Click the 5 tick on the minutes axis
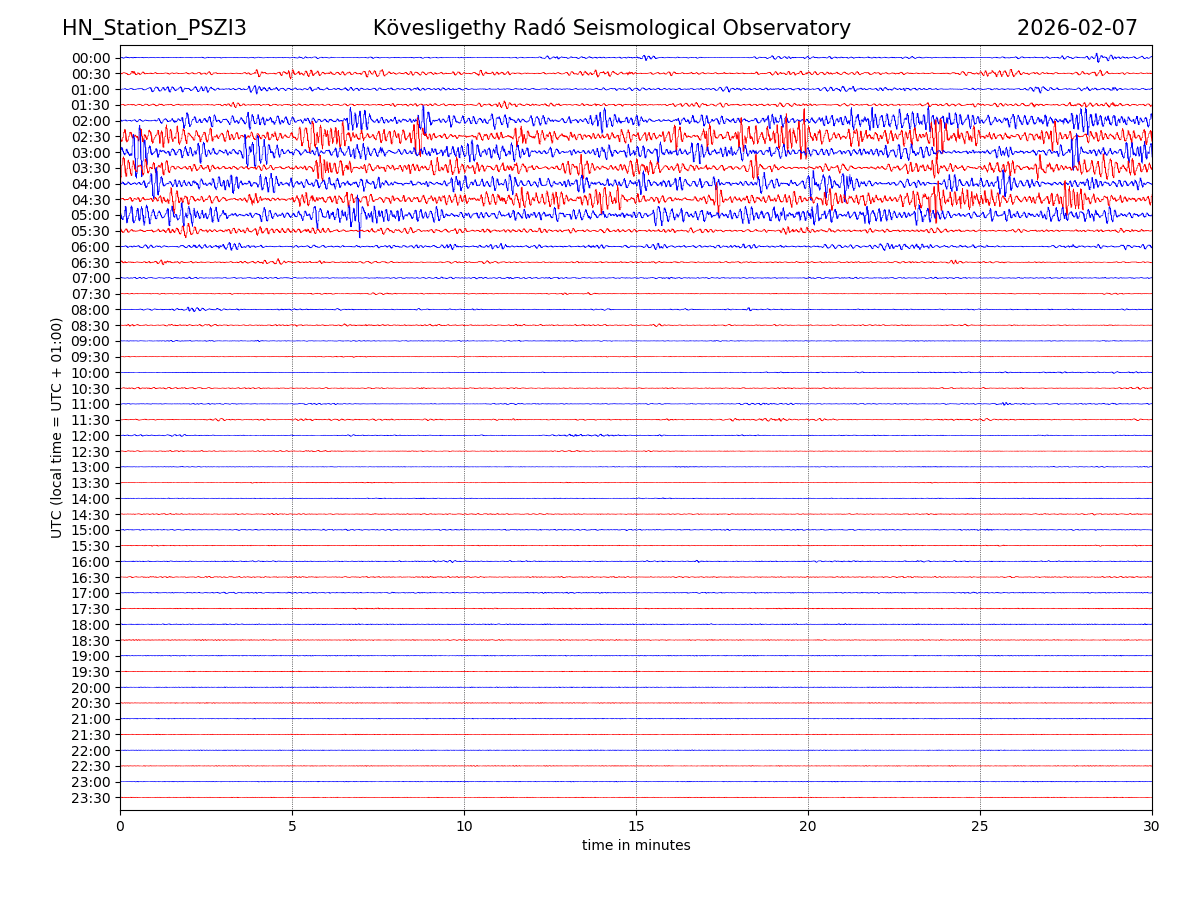The height and width of the screenshot is (900, 1200). point(292,827)
